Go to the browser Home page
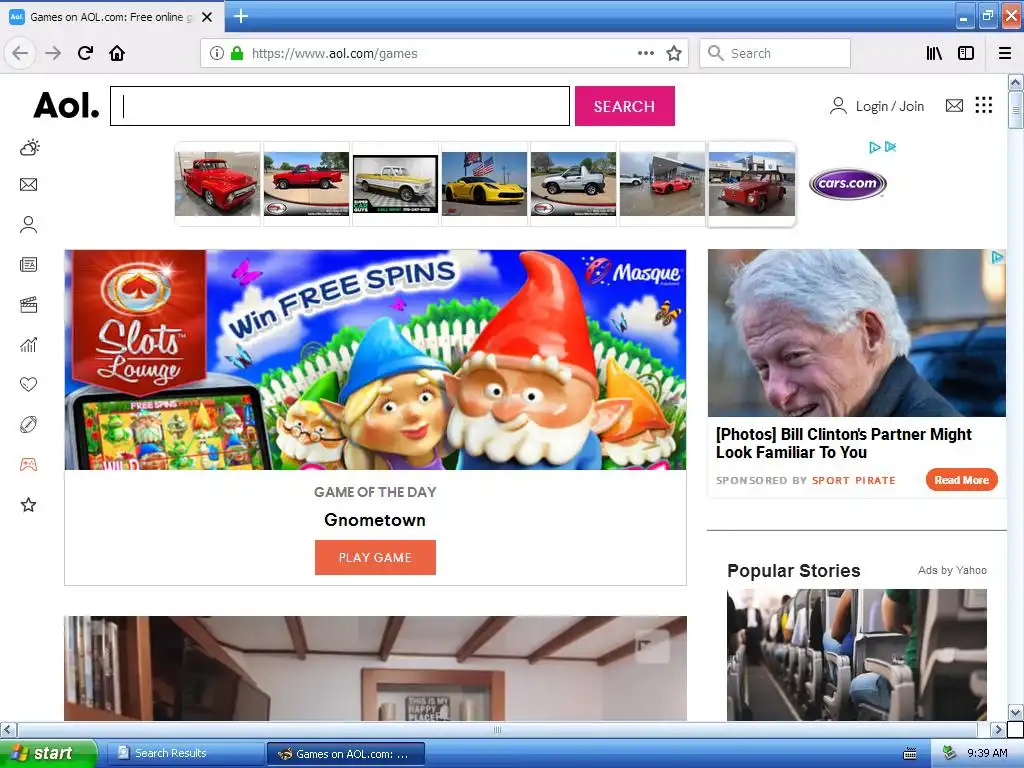This screenshot has height=768, width=1024. [117, 53]
